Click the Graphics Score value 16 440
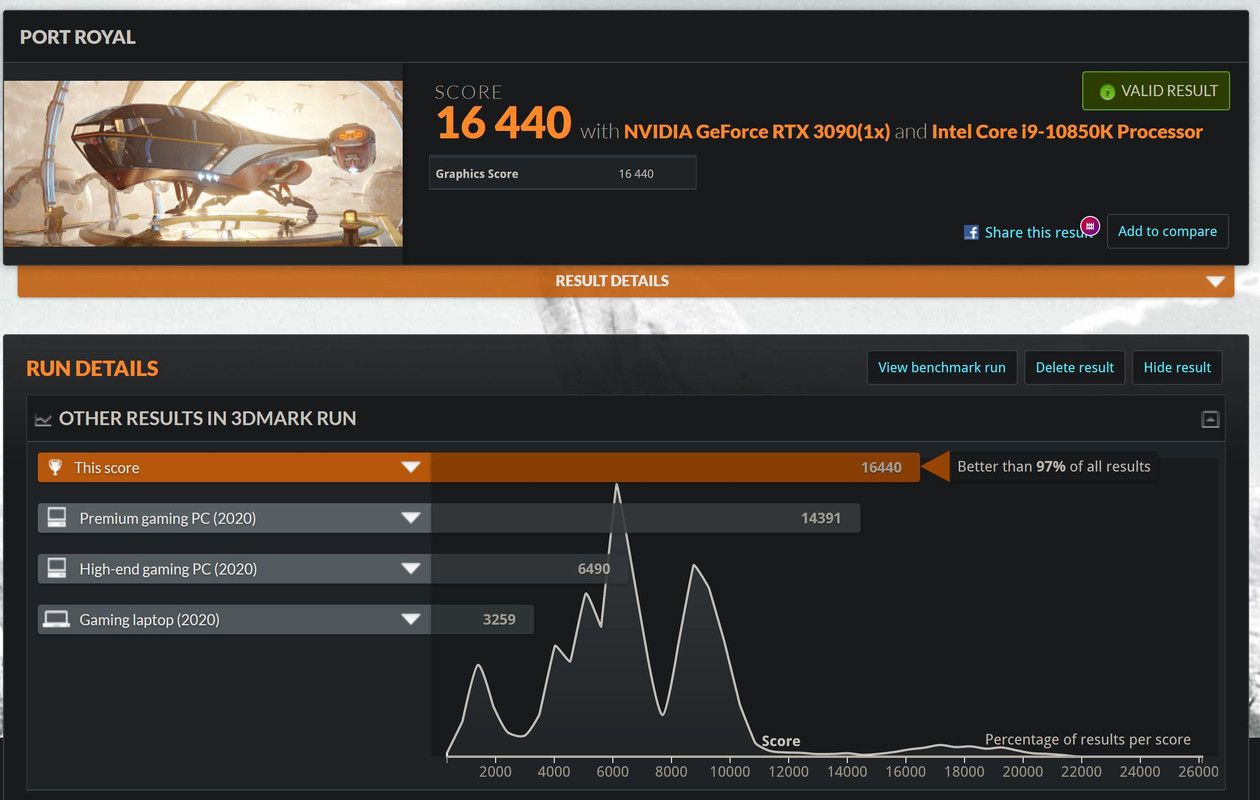 click(636, 174)
